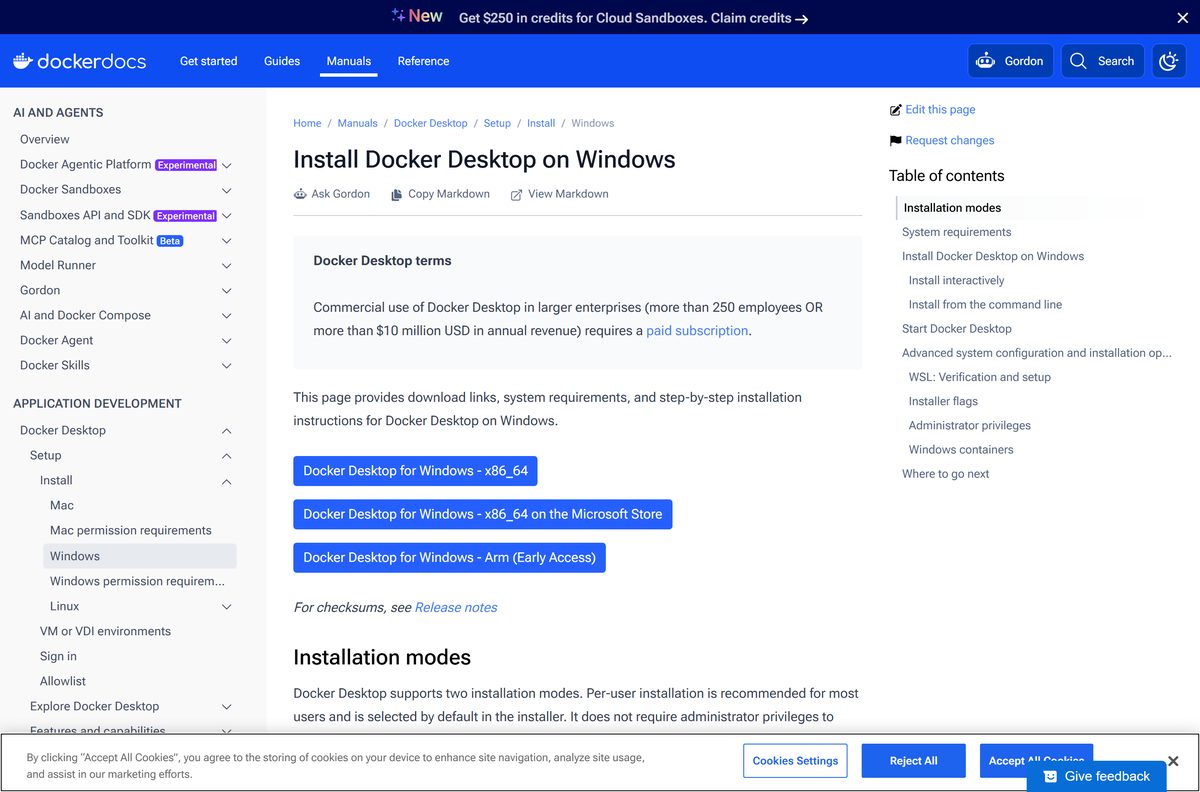
Task: Jump to Start Docker Desktop in contents
Action: tap(956, 328)
